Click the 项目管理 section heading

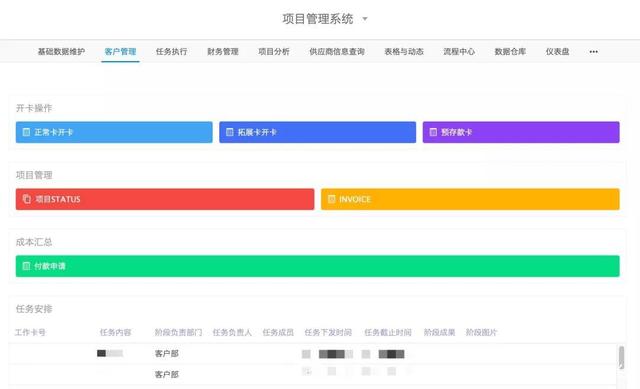(x=34, y=175)
